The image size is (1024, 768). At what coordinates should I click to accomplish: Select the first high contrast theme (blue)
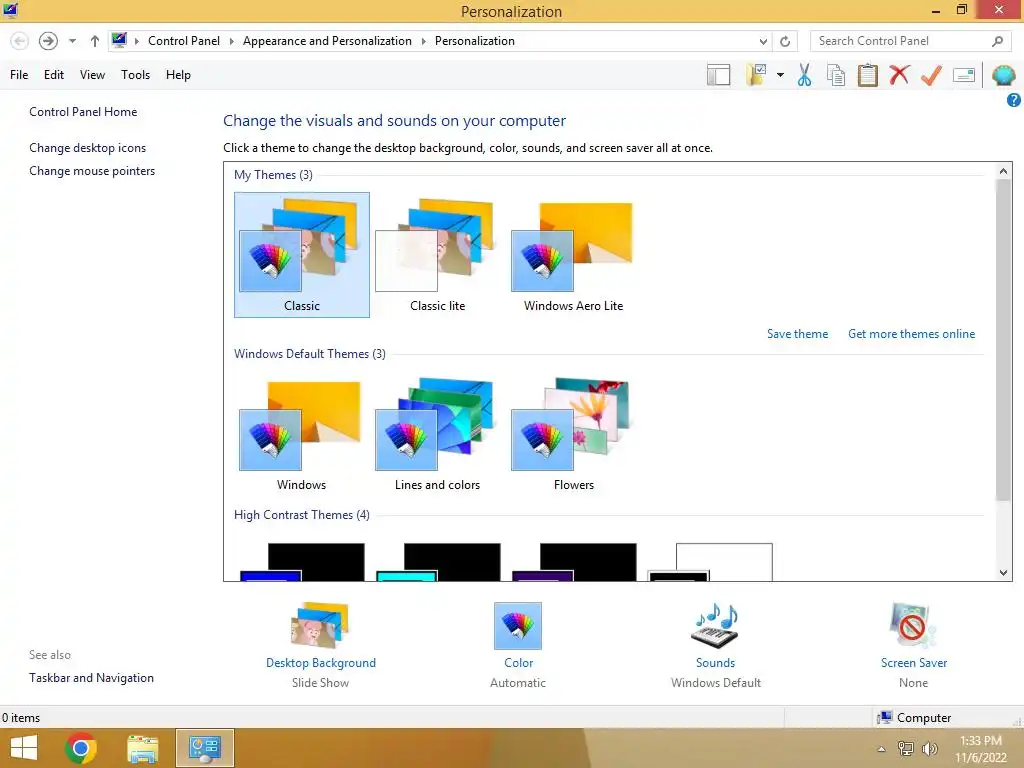(302, 562)
